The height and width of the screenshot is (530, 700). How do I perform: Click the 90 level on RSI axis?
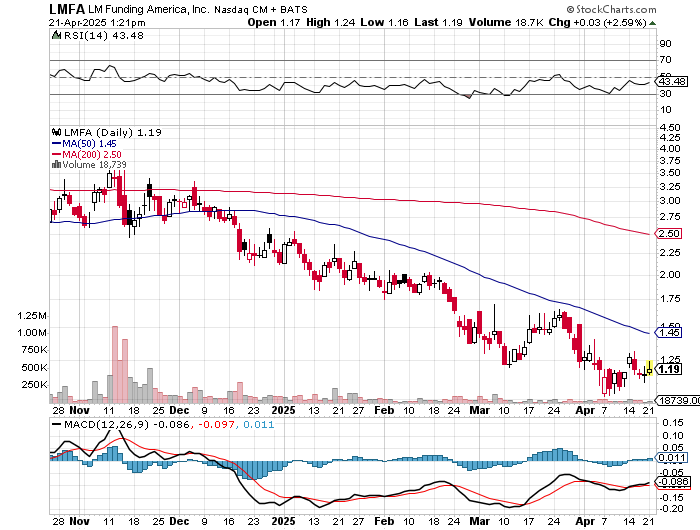point(665,43)
